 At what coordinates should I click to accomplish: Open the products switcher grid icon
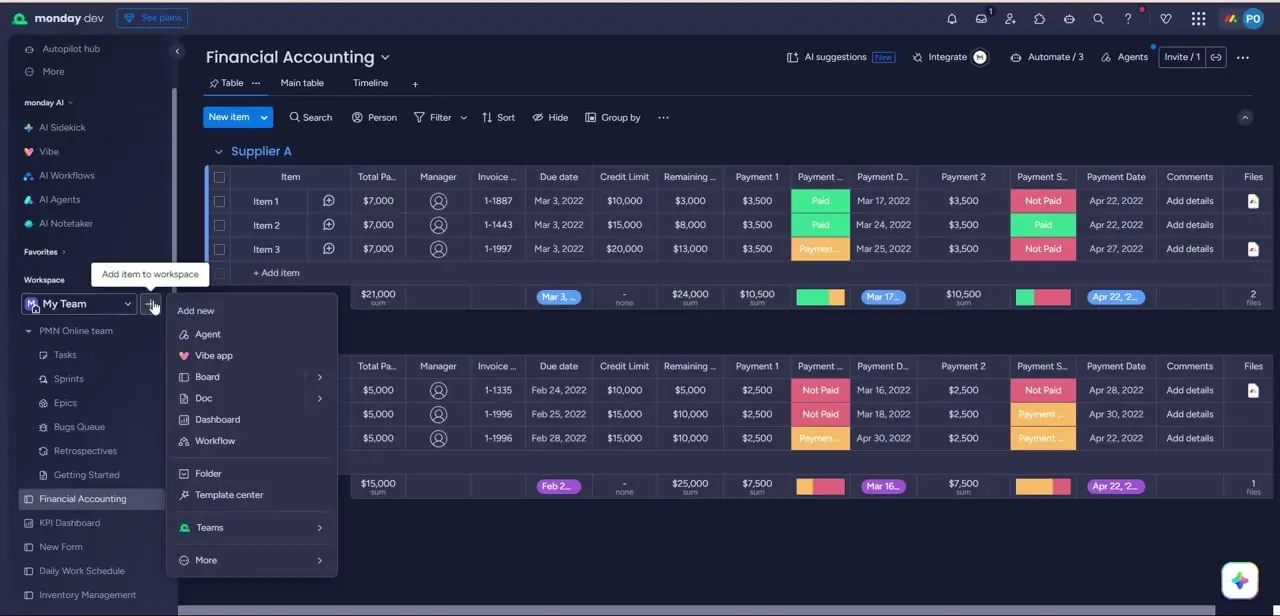pos(1198,19)
